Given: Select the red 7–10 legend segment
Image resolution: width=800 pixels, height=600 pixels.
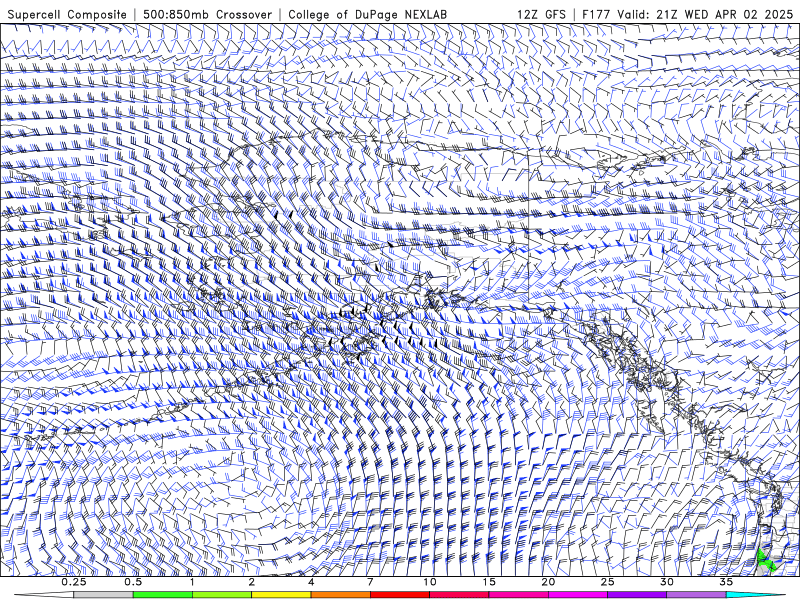Looking at the screenshot, I should tap(400, 595).
